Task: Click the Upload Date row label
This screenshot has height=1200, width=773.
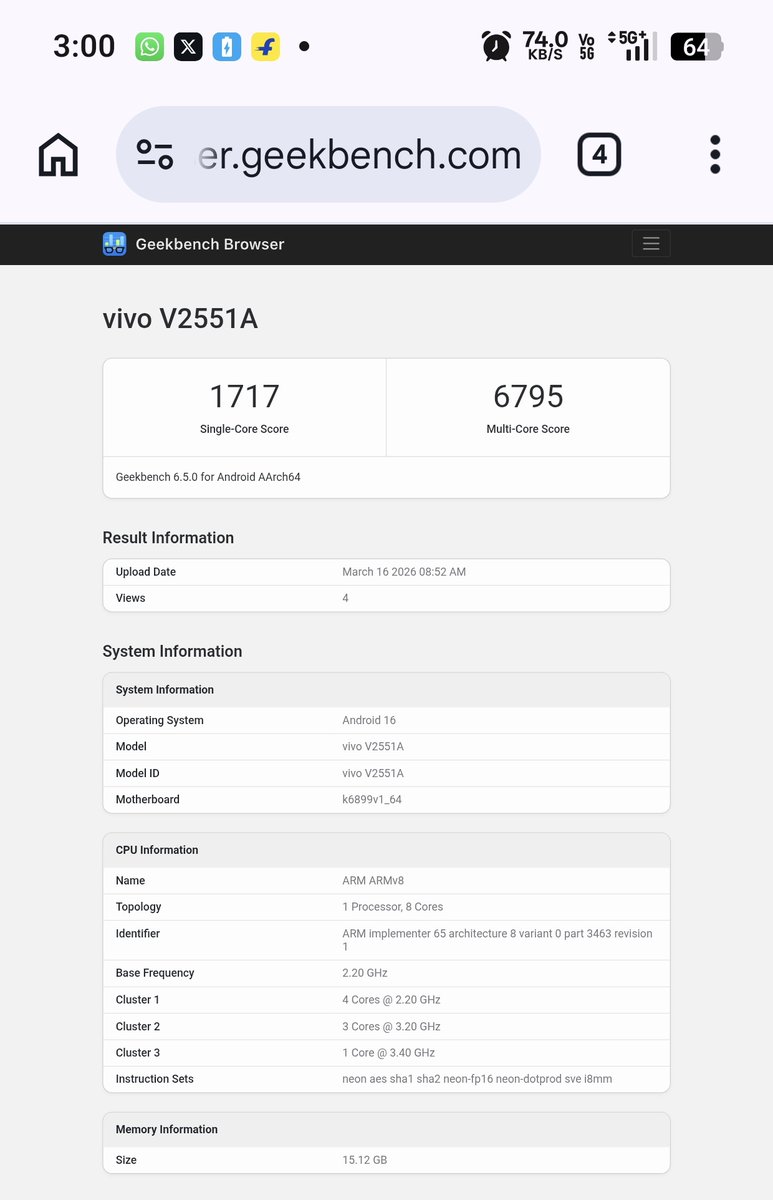Action: click(146, 572)
